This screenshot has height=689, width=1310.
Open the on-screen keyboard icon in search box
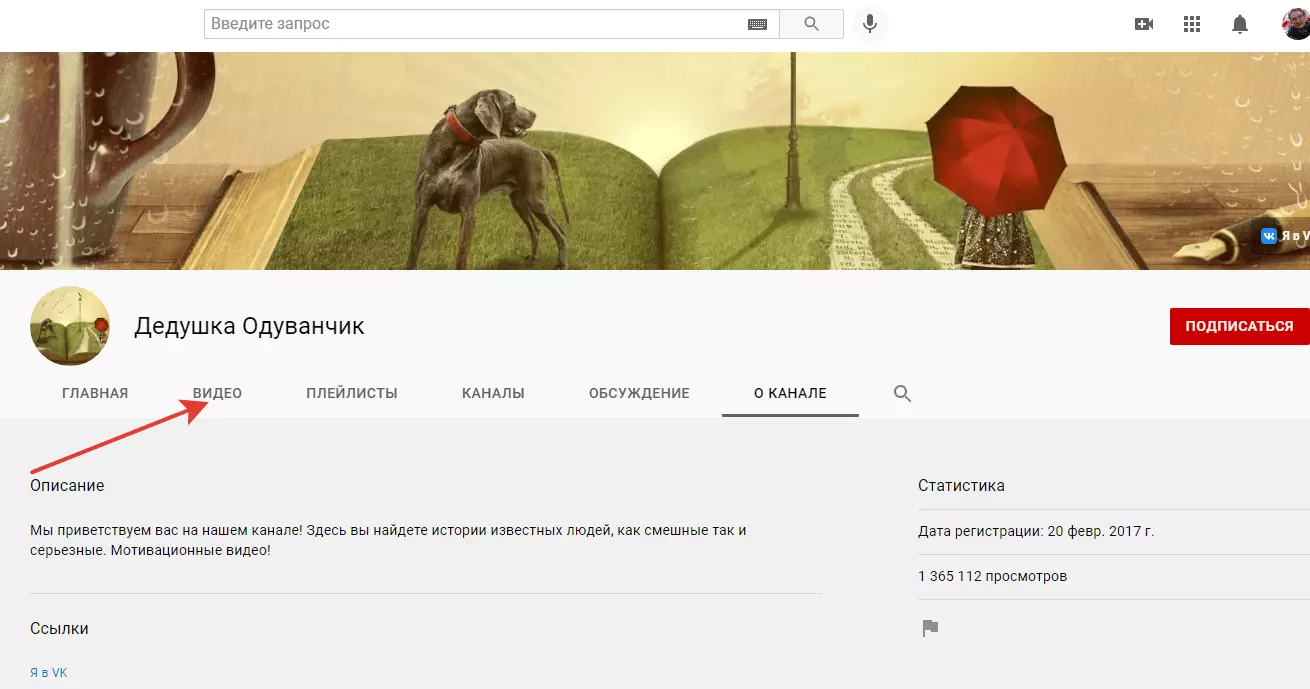[x=757, y=24]
